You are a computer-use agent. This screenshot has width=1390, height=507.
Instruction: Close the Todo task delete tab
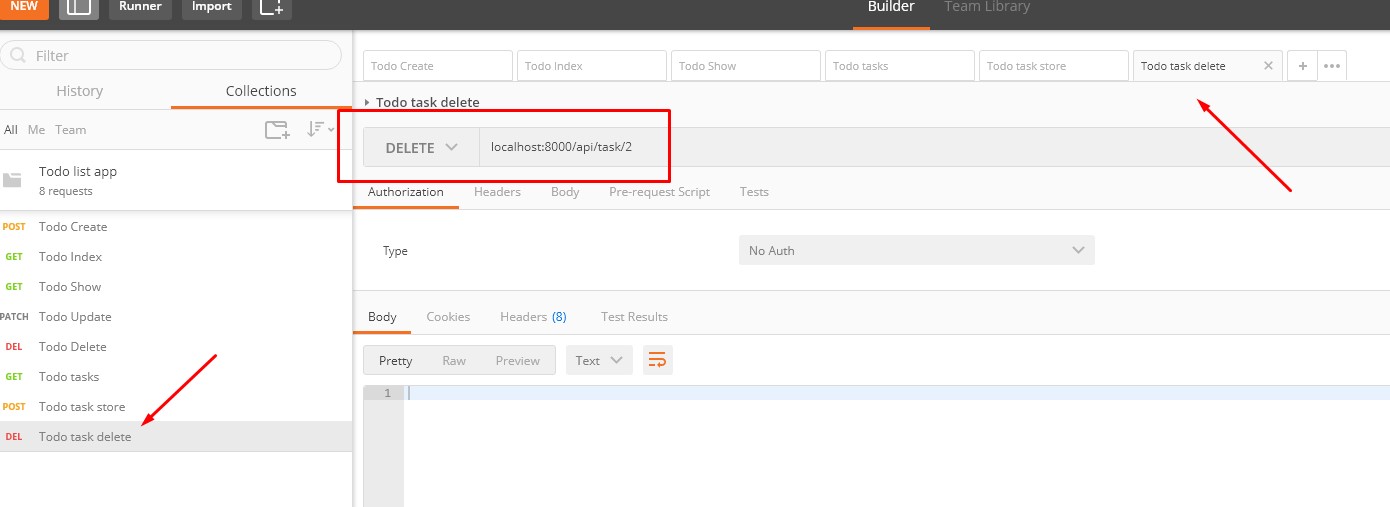pos(1268,66)
